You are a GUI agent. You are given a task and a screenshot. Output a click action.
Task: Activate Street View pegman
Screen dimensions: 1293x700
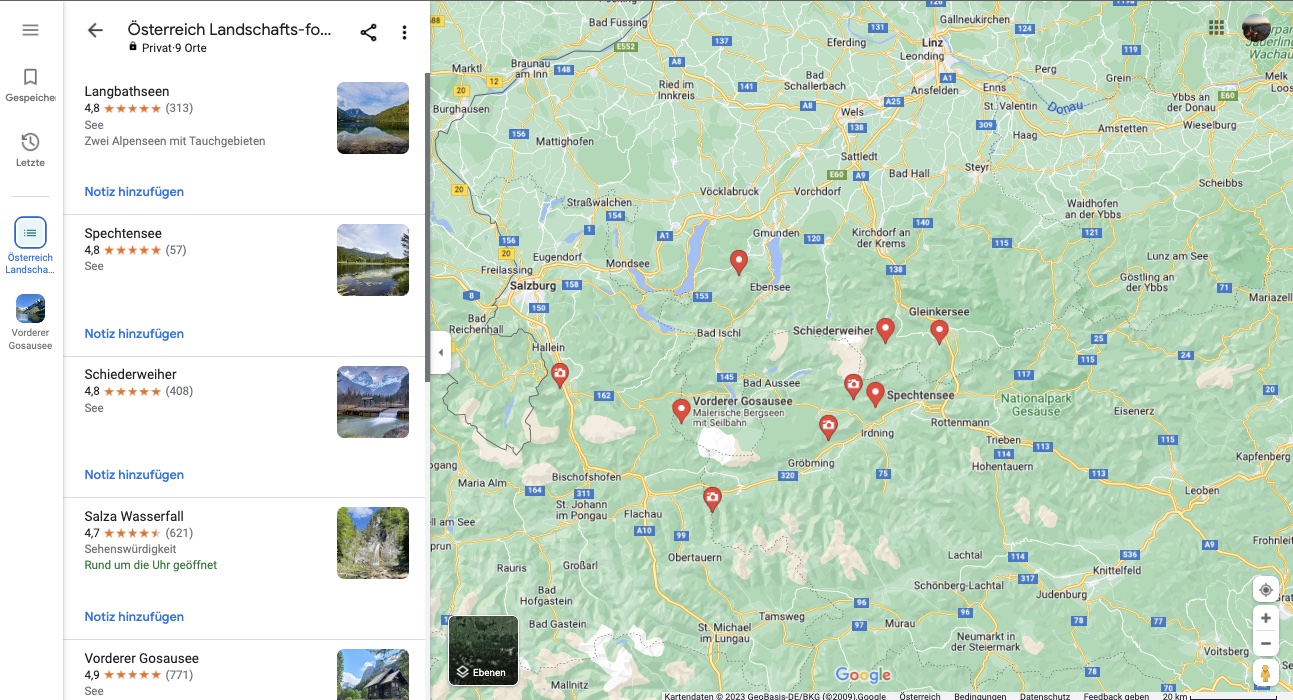[1266, 673]
